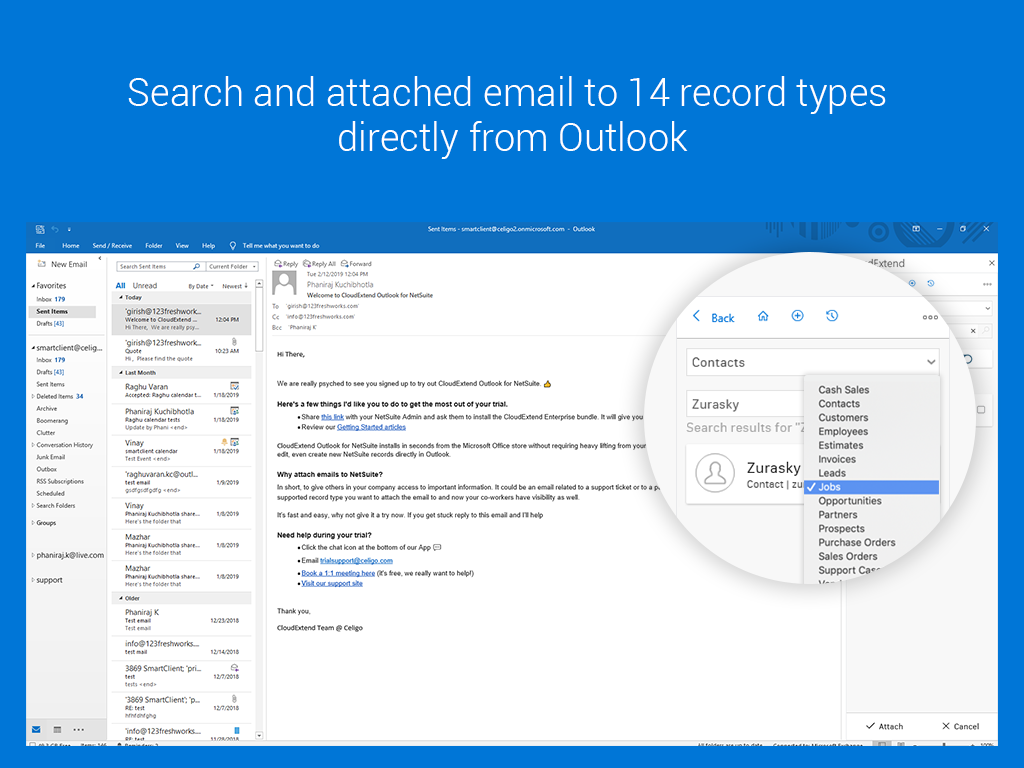Click the New Email button

[63, 264]
